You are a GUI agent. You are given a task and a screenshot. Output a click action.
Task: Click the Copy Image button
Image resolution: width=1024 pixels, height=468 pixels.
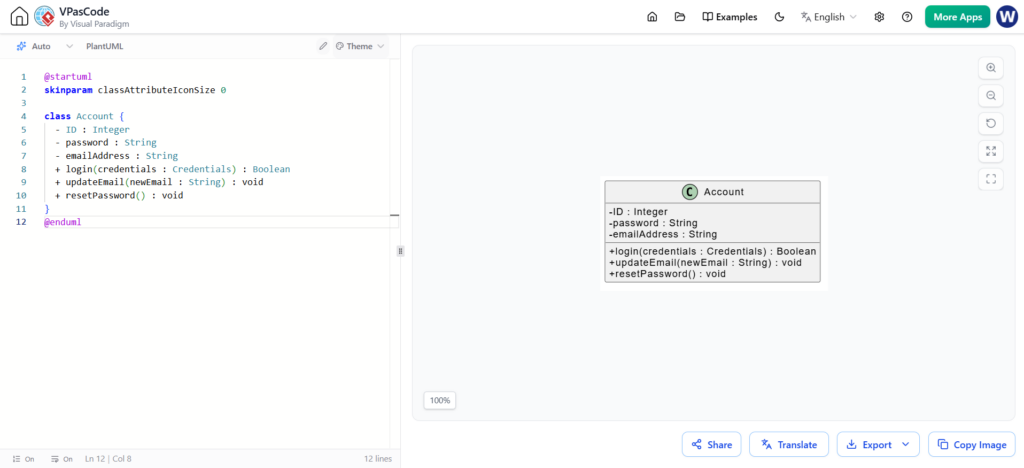click(x=972, y=445)
